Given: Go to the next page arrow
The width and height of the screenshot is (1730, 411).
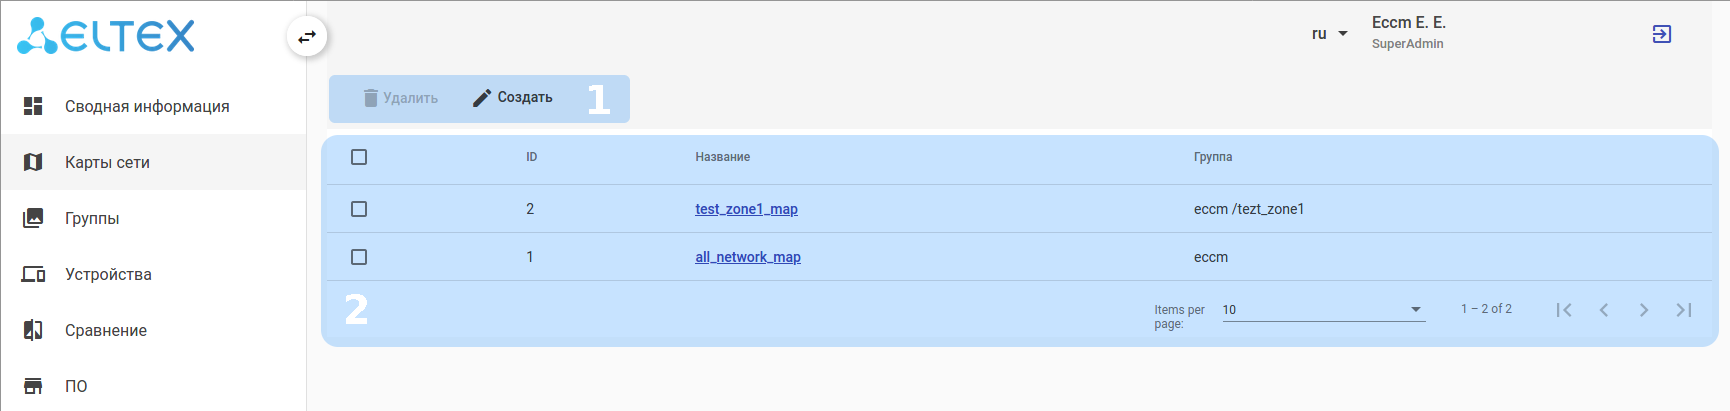Looking at the screenshot, I should (1644, 310).
